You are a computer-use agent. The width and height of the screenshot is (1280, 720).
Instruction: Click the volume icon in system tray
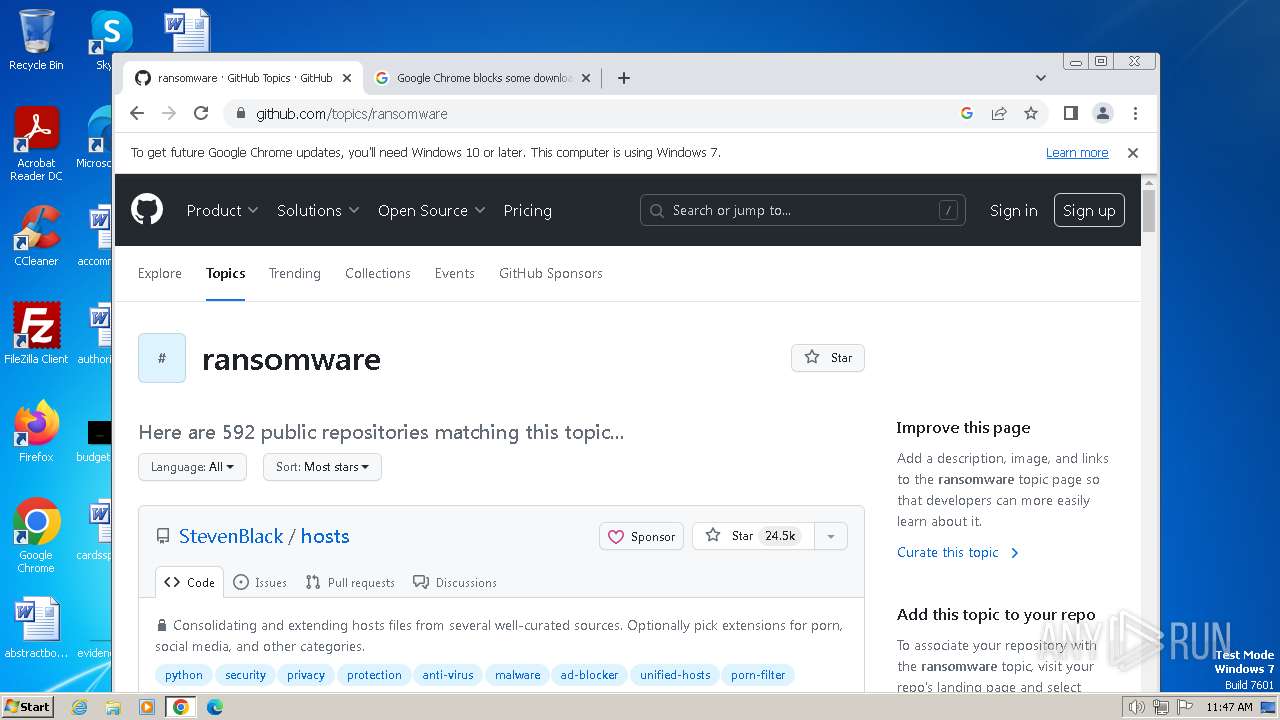click(x=1136, y=707)
